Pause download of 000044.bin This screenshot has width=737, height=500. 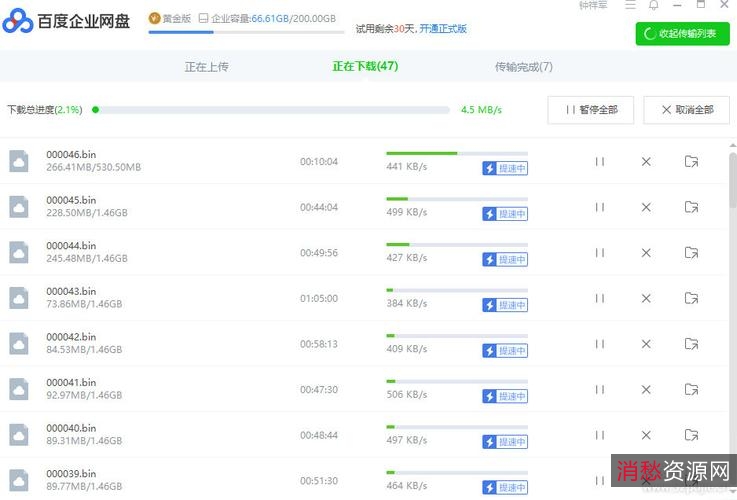pyautogui.click(x=599, y=253)
